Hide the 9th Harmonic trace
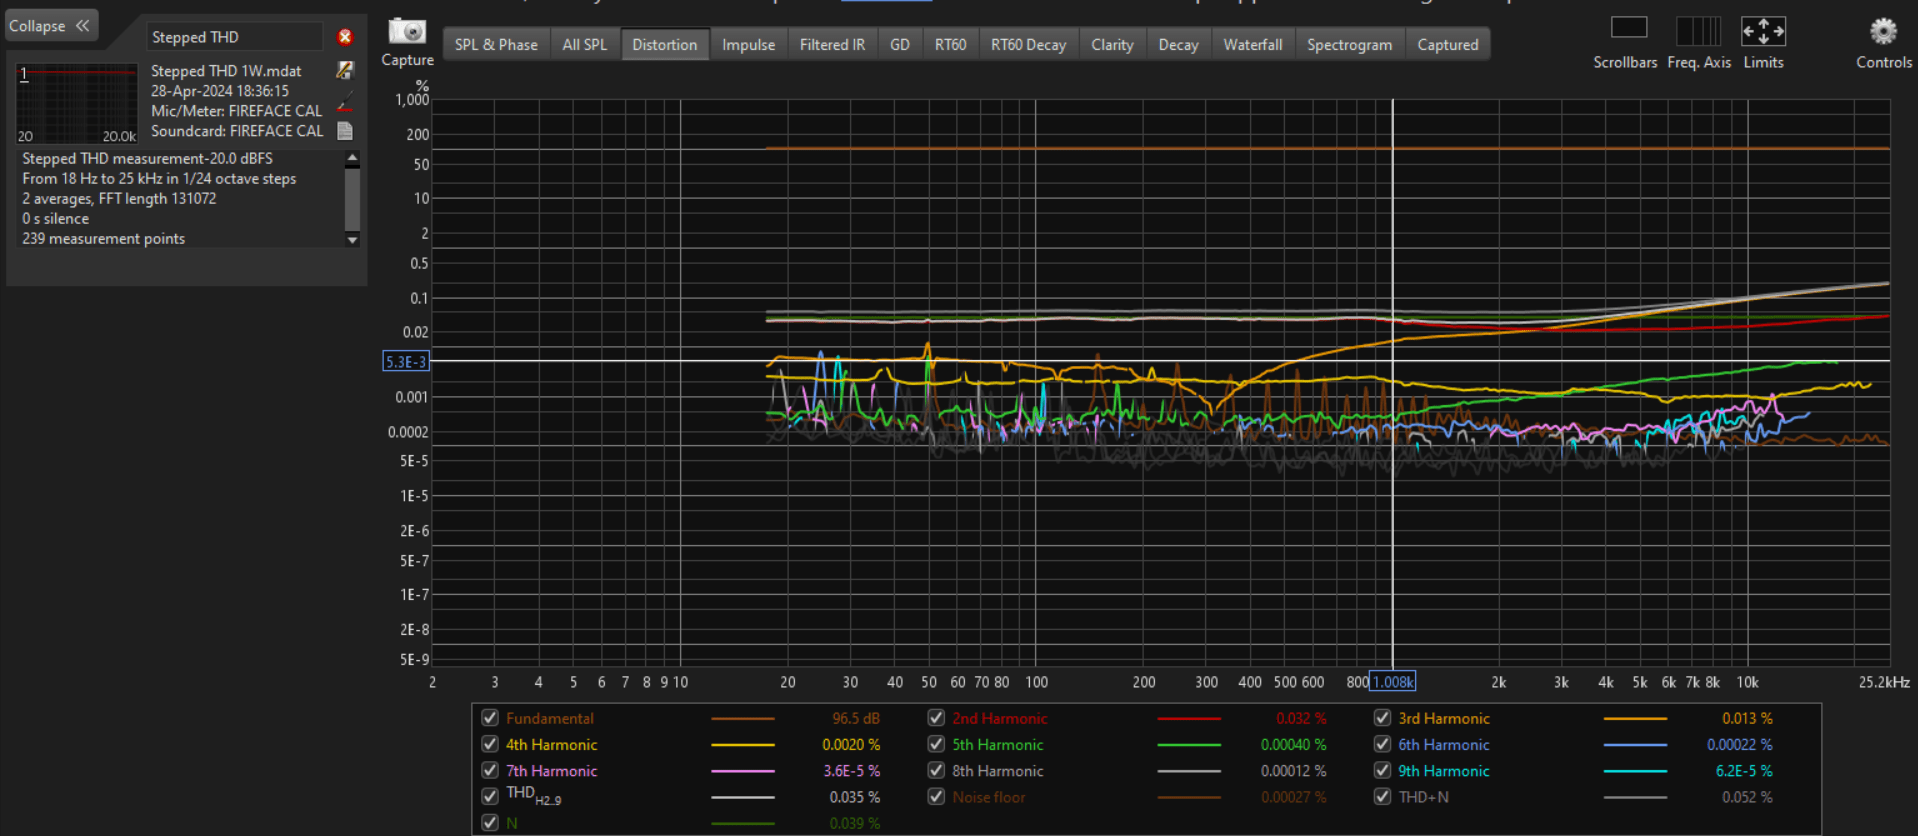The width and height of the screenshot is (1918, 836). tap(1382, 770)
